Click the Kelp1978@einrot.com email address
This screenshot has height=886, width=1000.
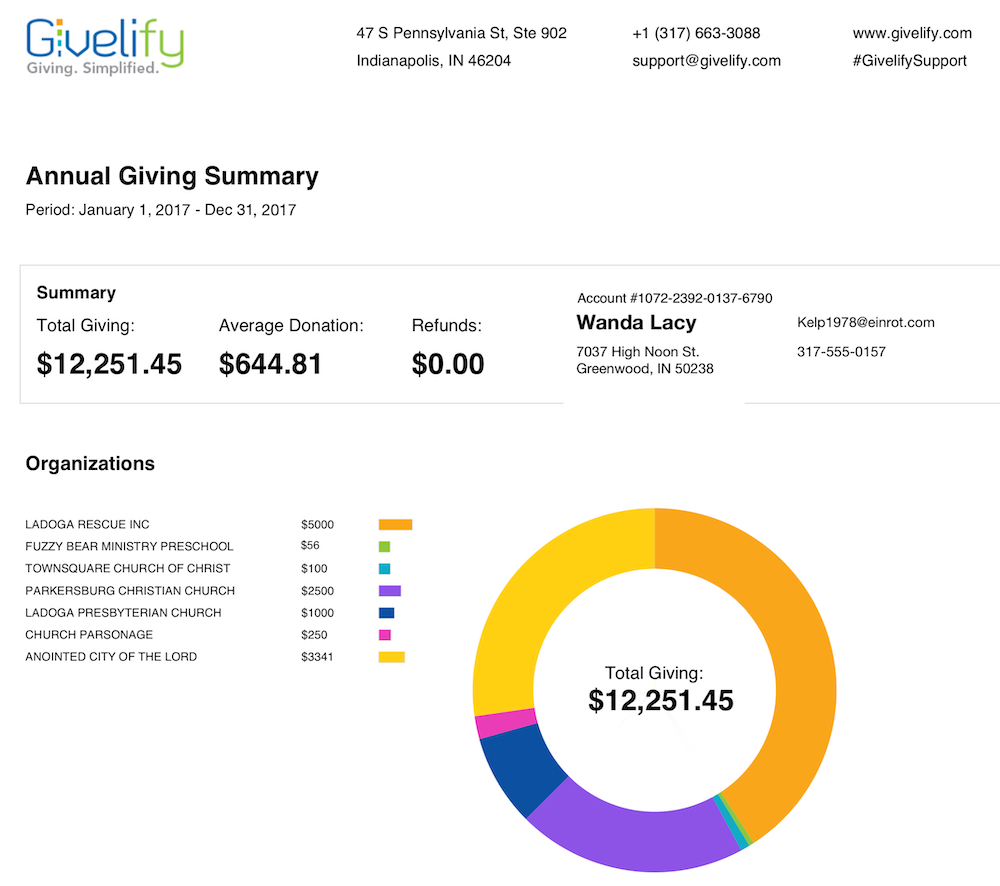(865, 322)
